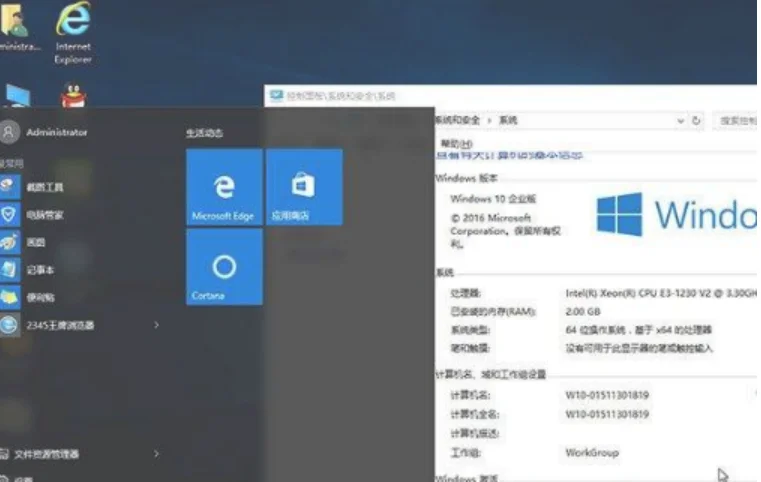Viewport: 761px width, 482px height.
Task: Click the refresh button beside address bar
Action: point(696,120)
